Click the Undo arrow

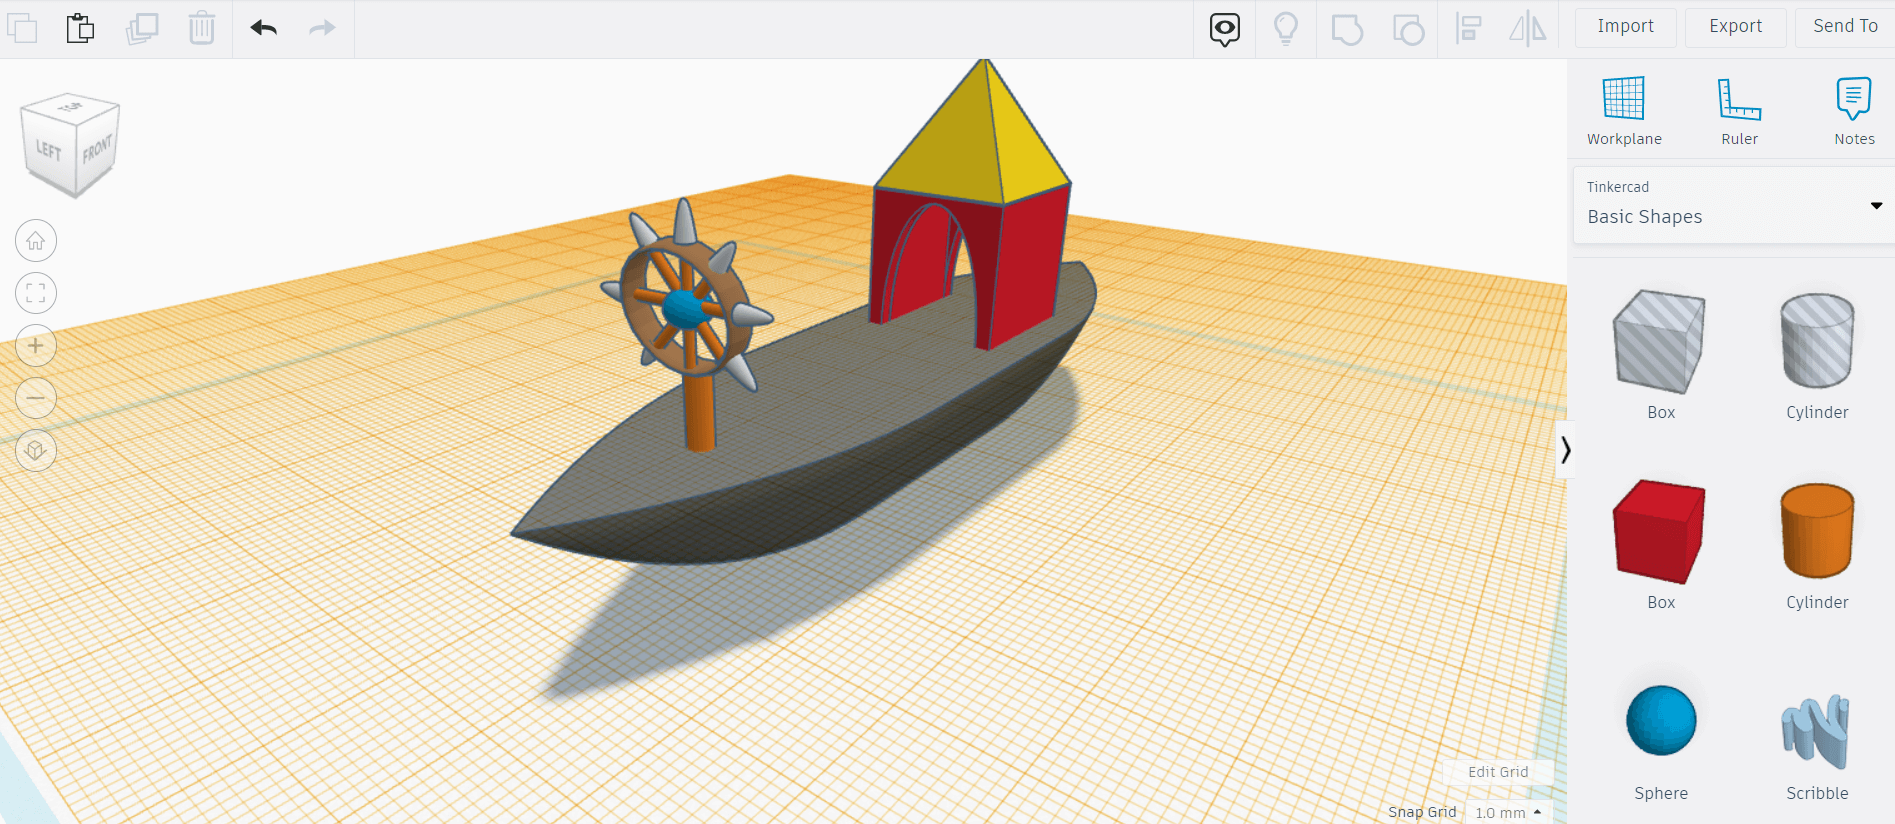pos(264,28)
